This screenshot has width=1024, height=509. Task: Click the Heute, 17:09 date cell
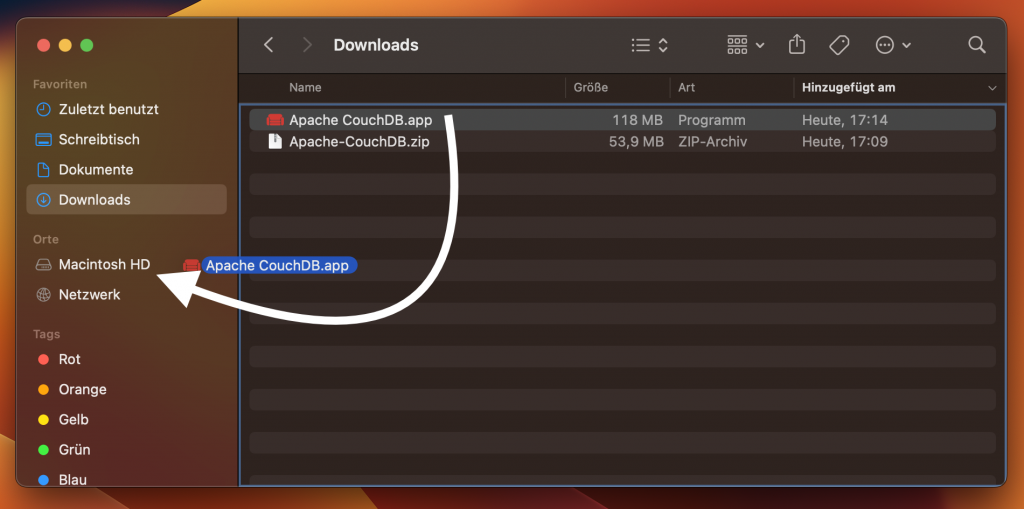pos(844,142)
